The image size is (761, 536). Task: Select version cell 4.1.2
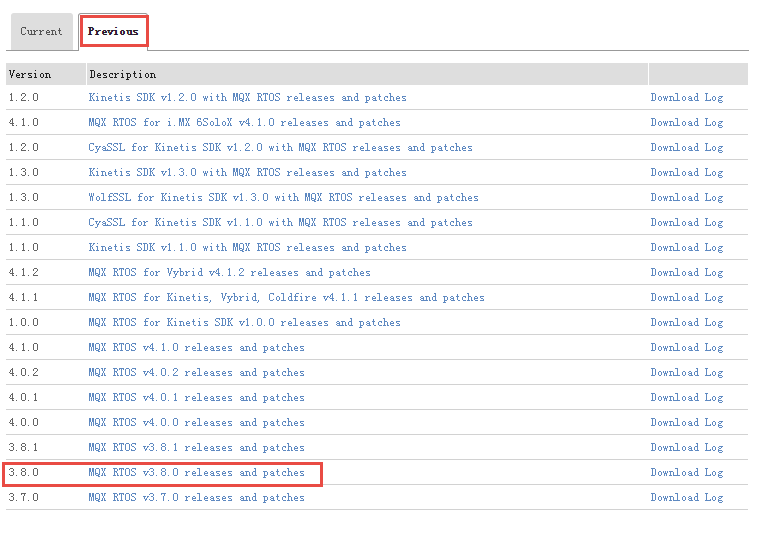pos(23,272)
